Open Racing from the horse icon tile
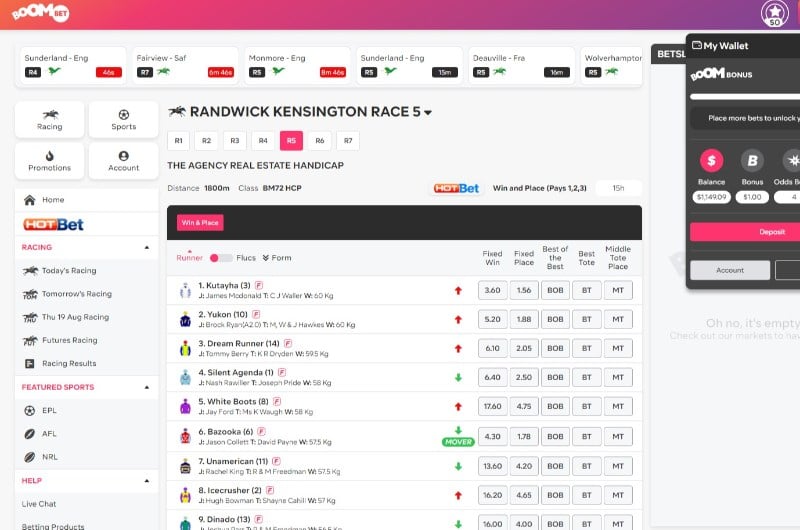Screen dimensions: 800x530 pyautogui.click(x=49, y=120)
